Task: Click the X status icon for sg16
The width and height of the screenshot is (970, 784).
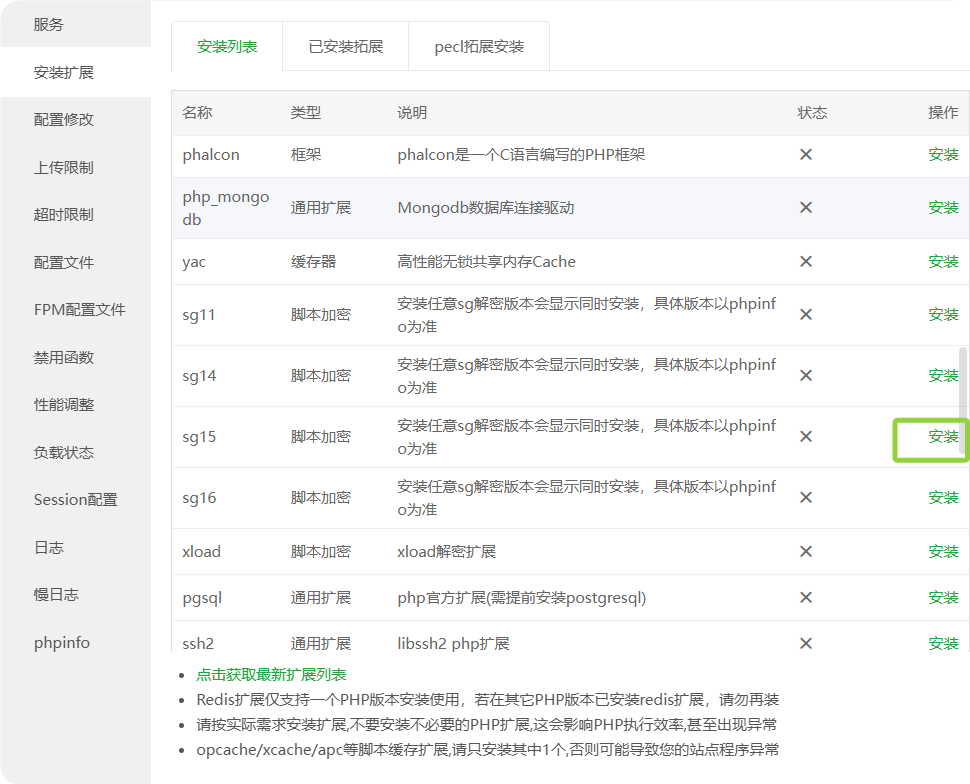Action: tap(805, 497)
